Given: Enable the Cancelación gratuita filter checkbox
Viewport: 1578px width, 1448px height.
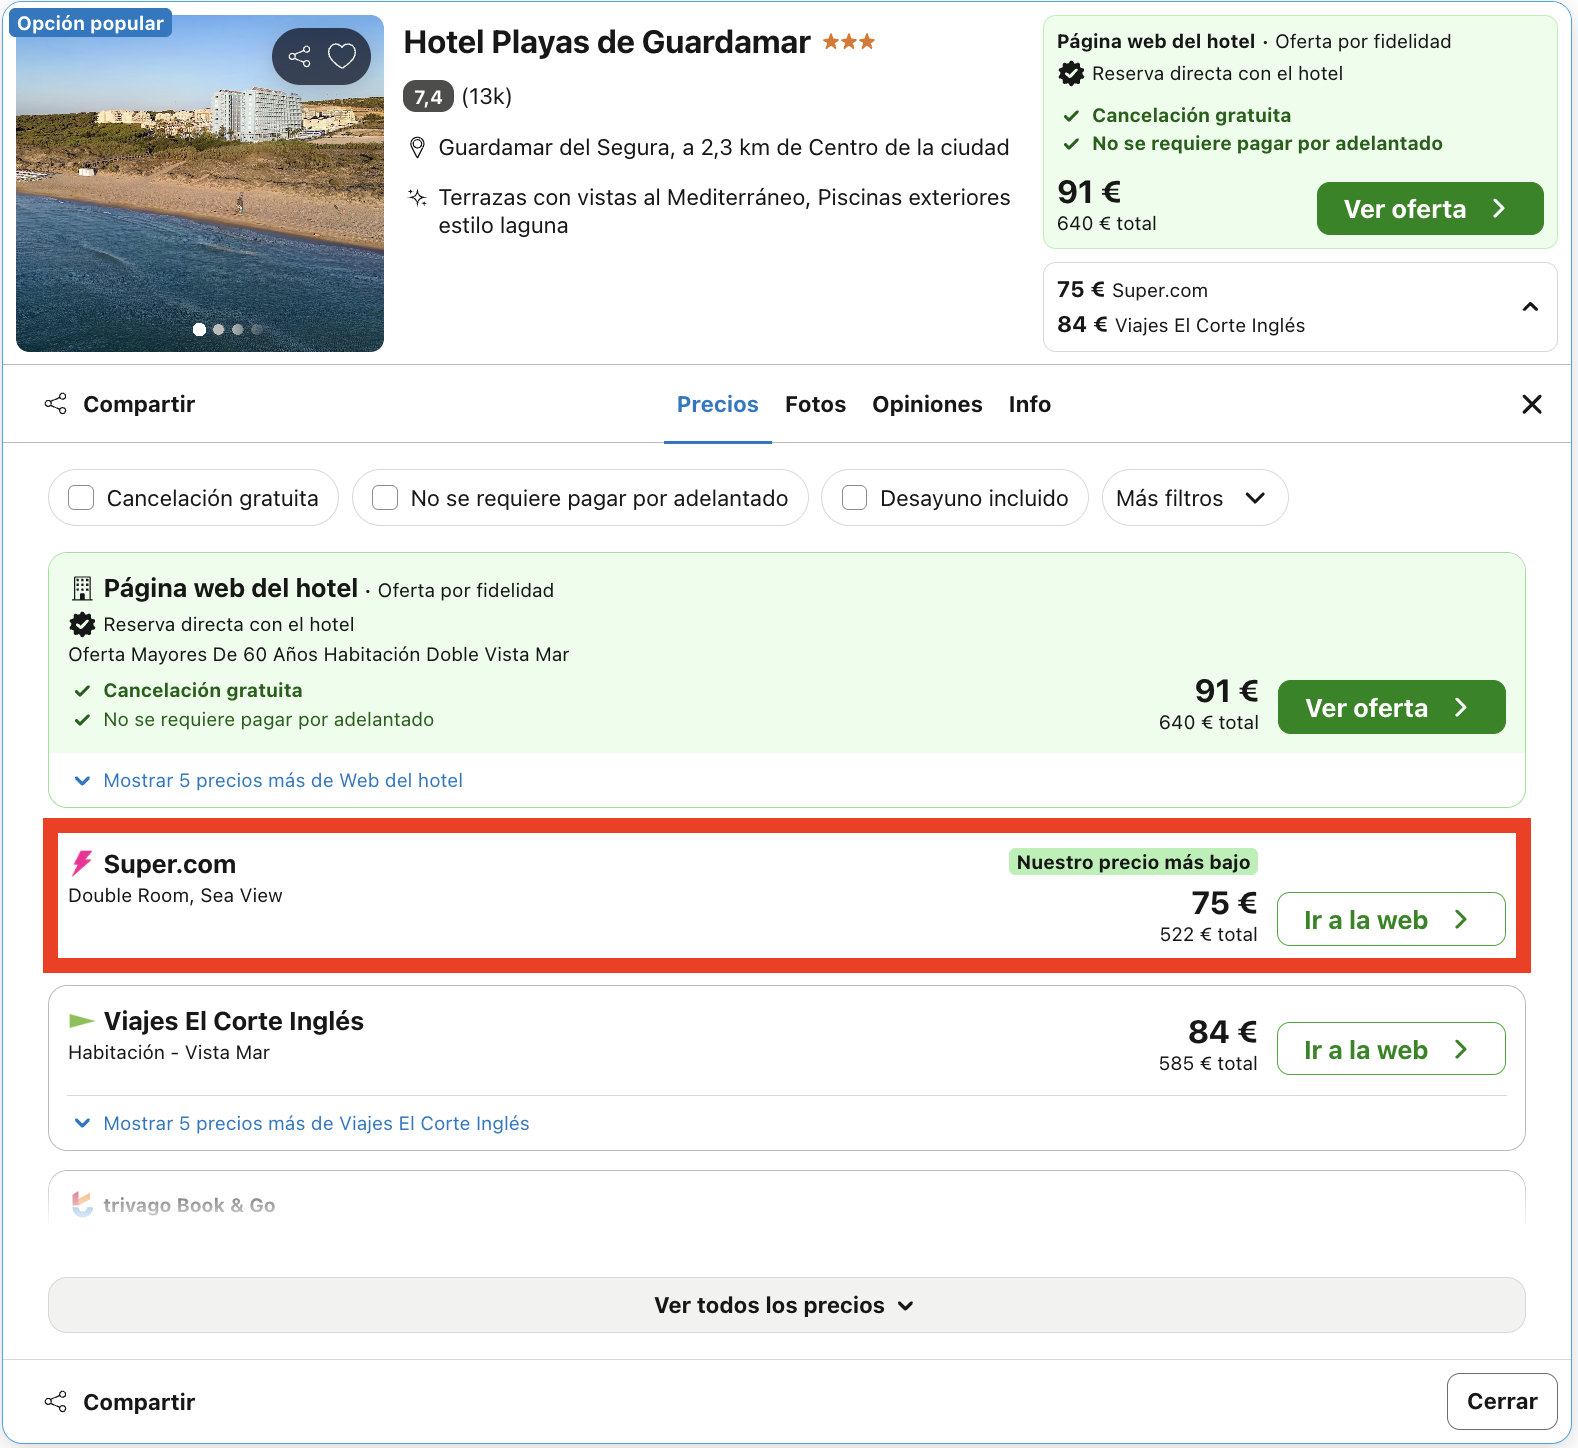Looking at the screenshot, I should (x=81, y=498).
